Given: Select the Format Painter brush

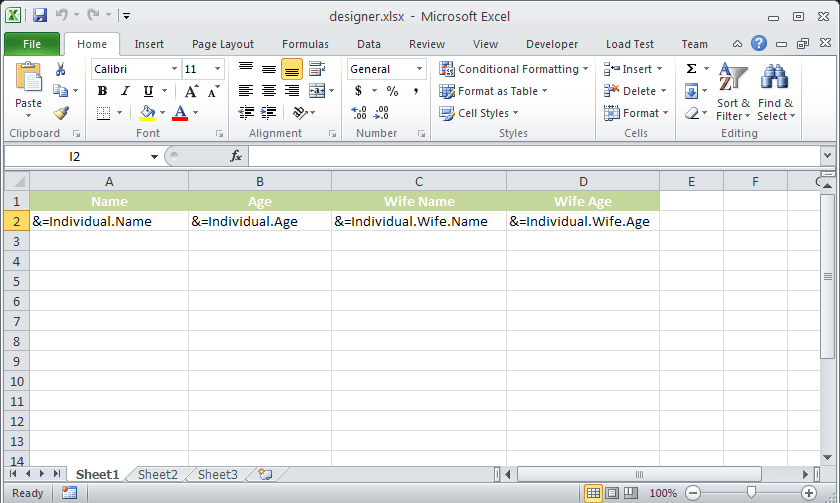Looking at the screenshot, I should coord(61,112).
